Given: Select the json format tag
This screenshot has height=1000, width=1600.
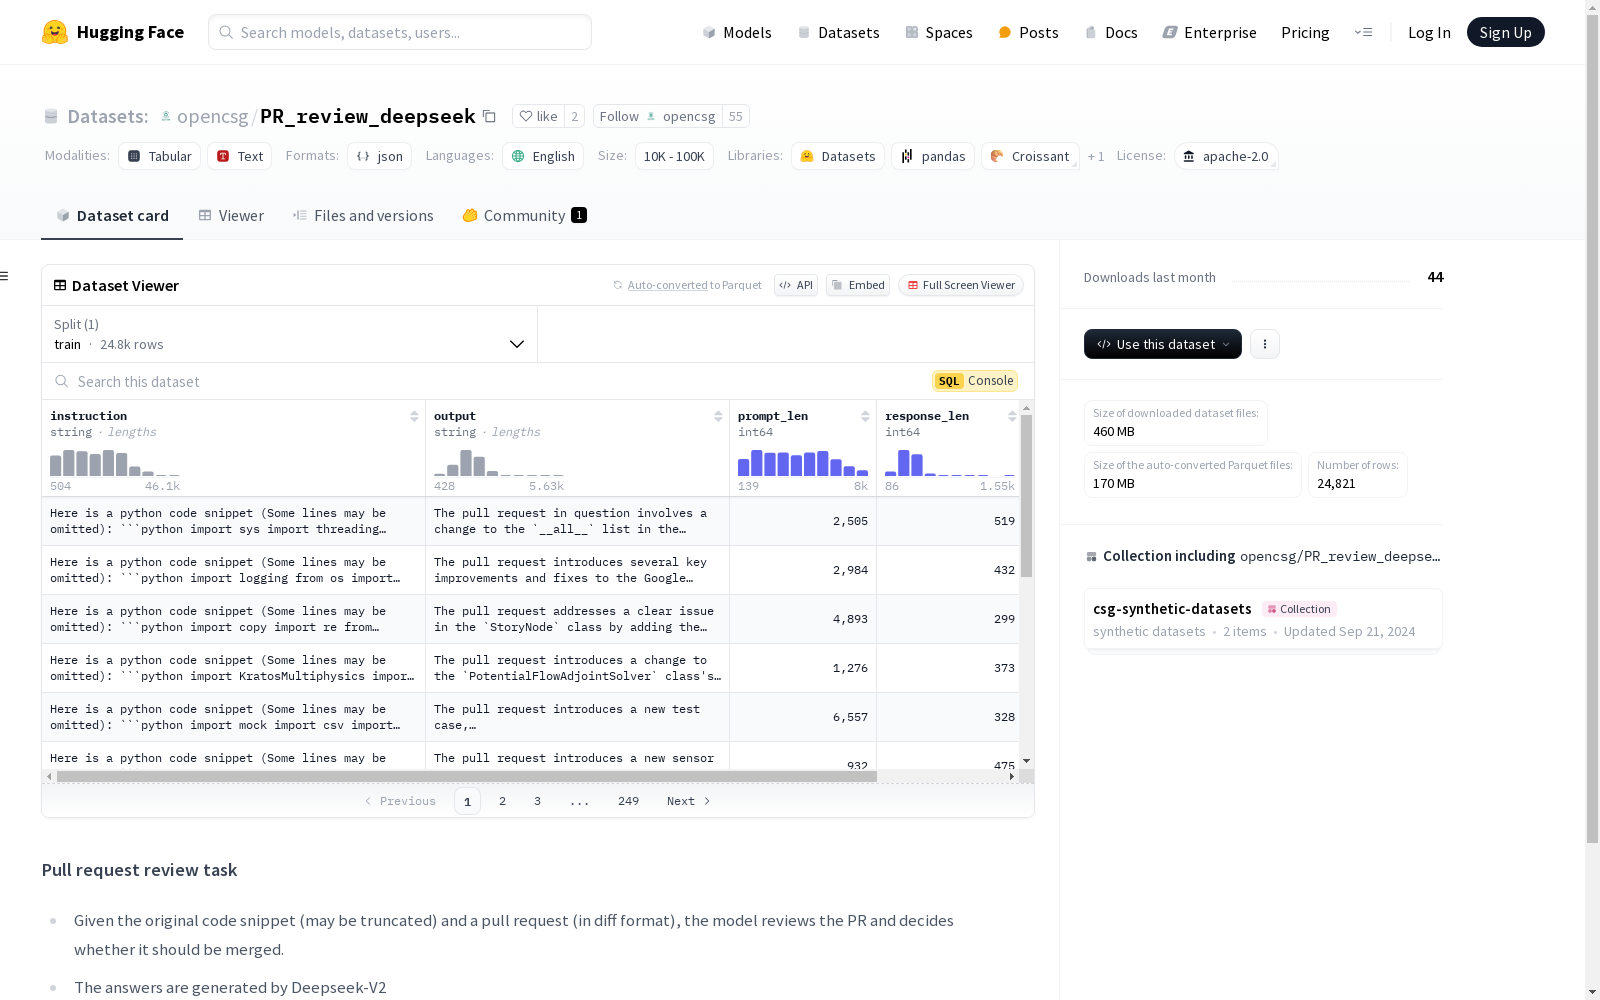Looking at the screenshot, I should (380, 156).
